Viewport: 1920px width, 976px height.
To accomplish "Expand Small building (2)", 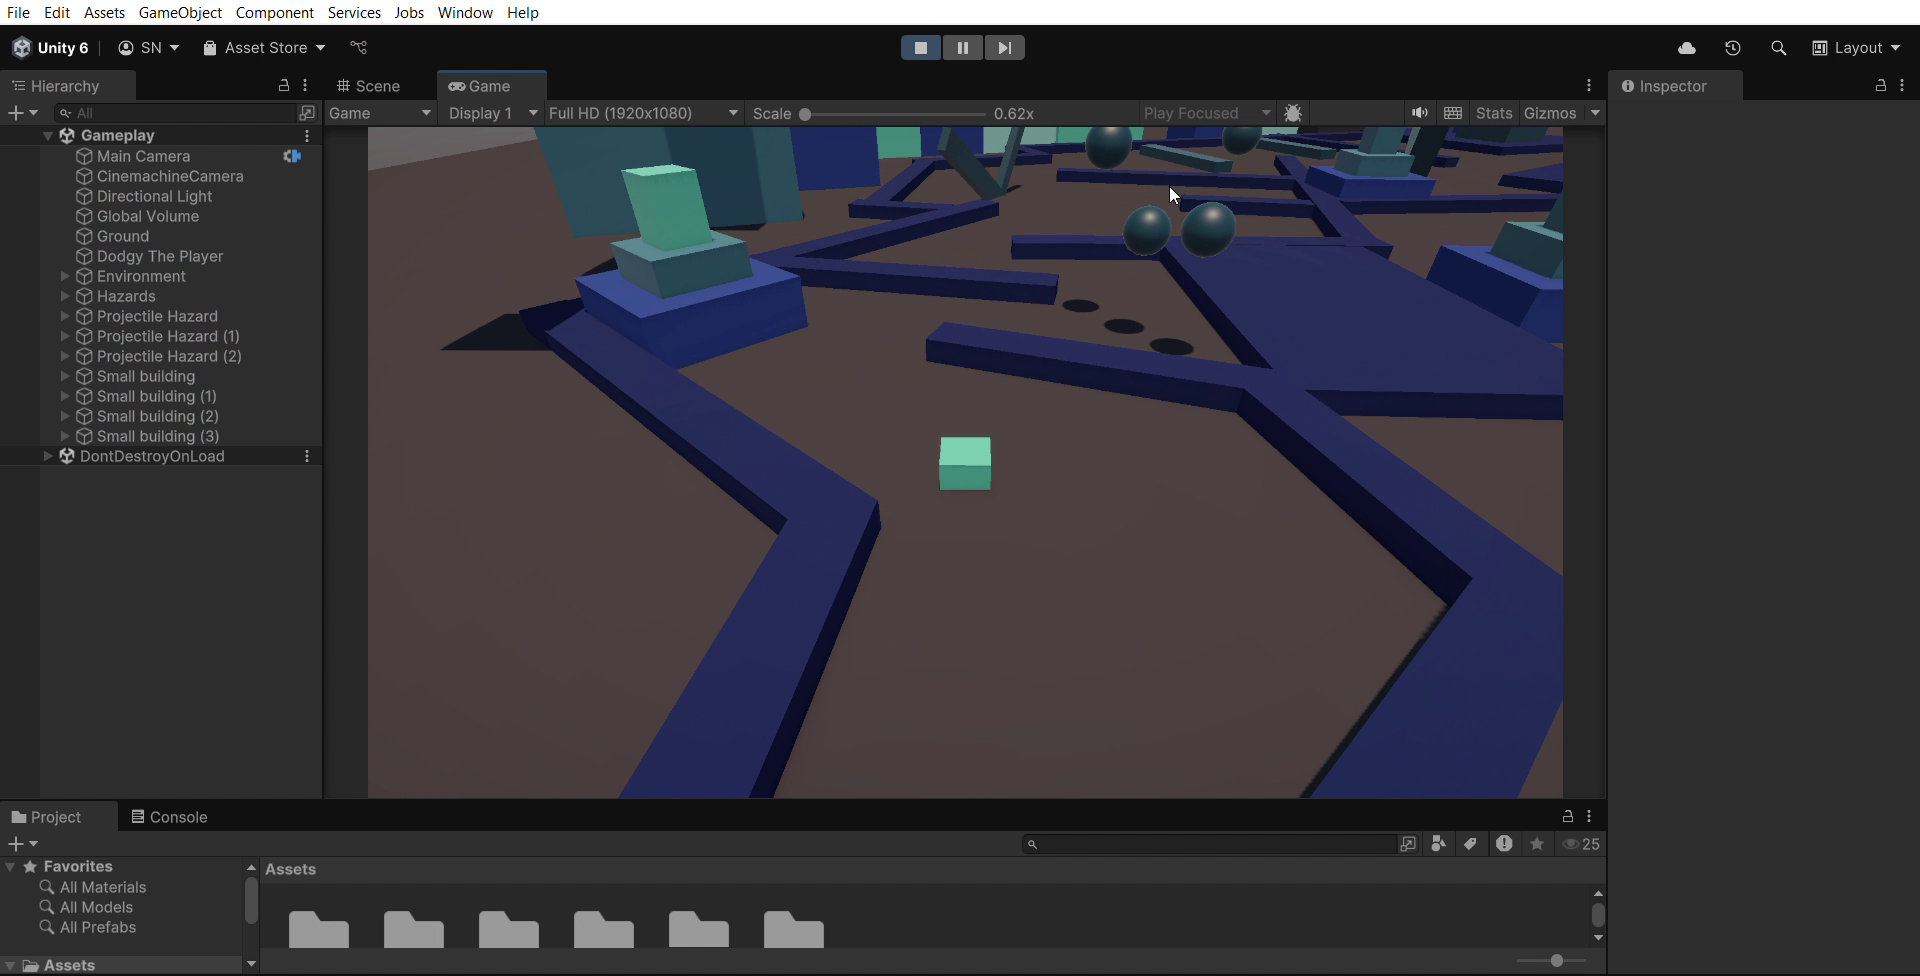I will pos(65,416).
